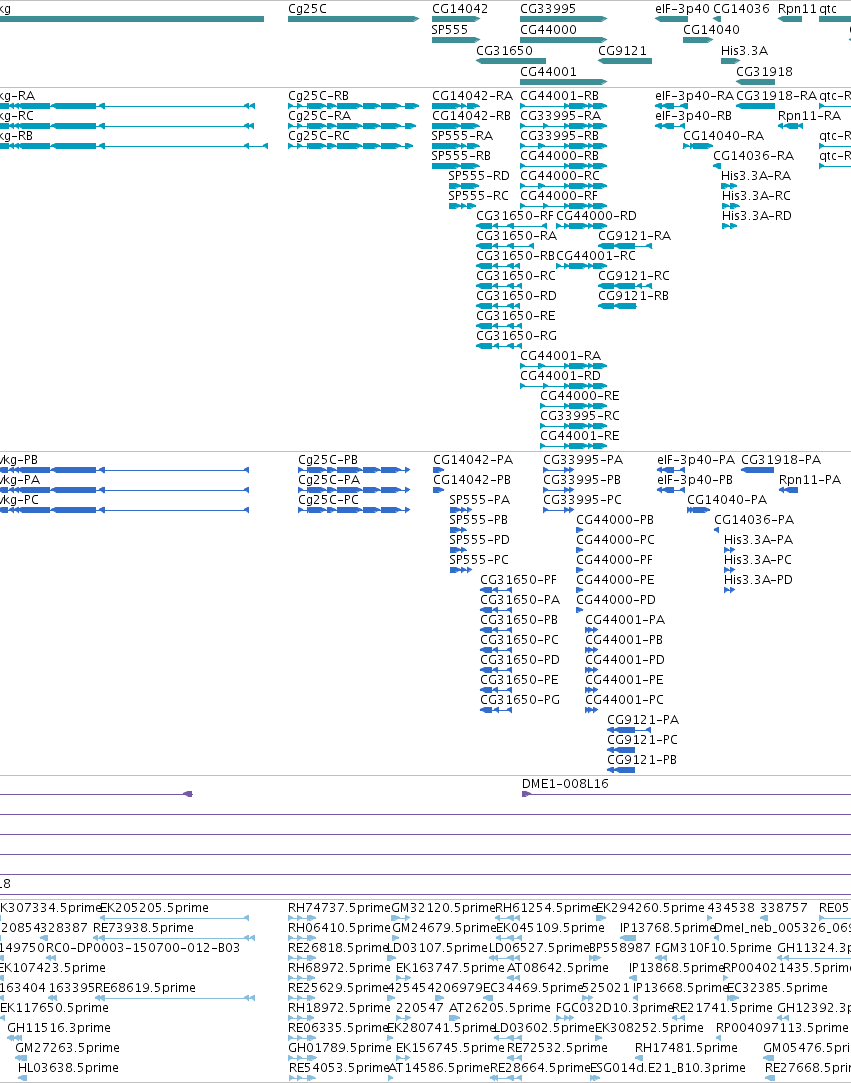Select transcript CG44000-RD
This screenshot has height=1083, width=851.
[x=582, y=226]
